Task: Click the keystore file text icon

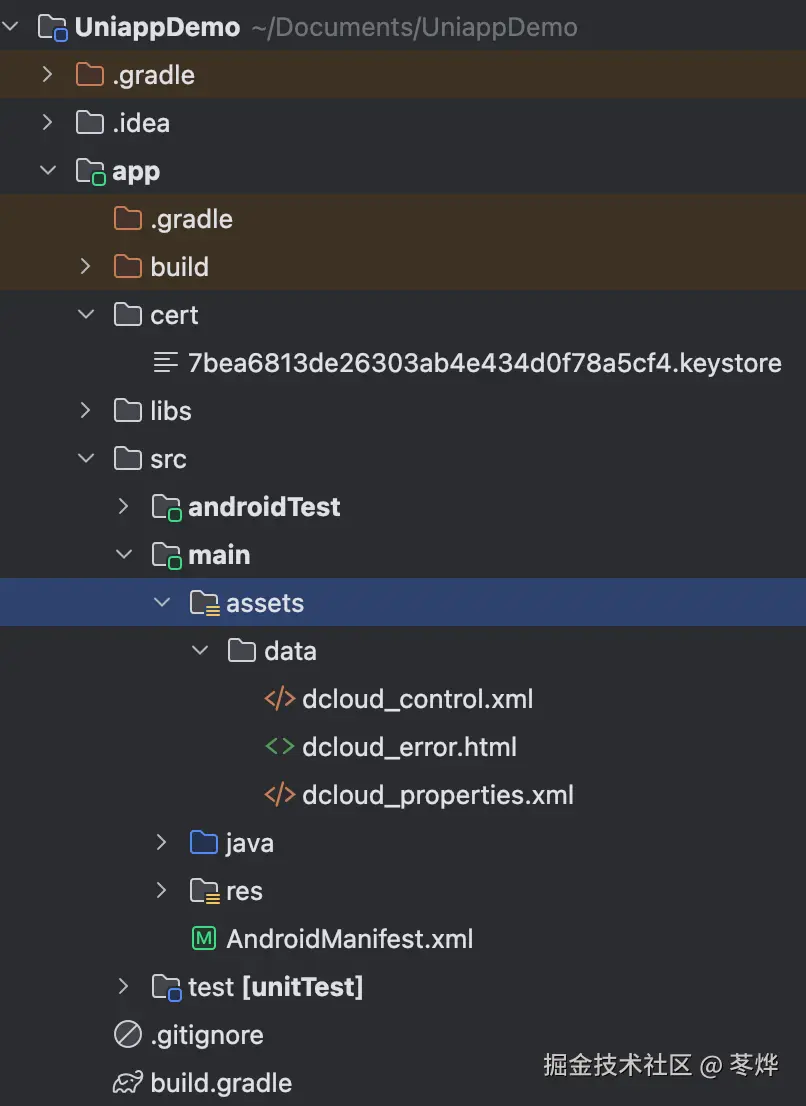Action: (x=166, y=363)
